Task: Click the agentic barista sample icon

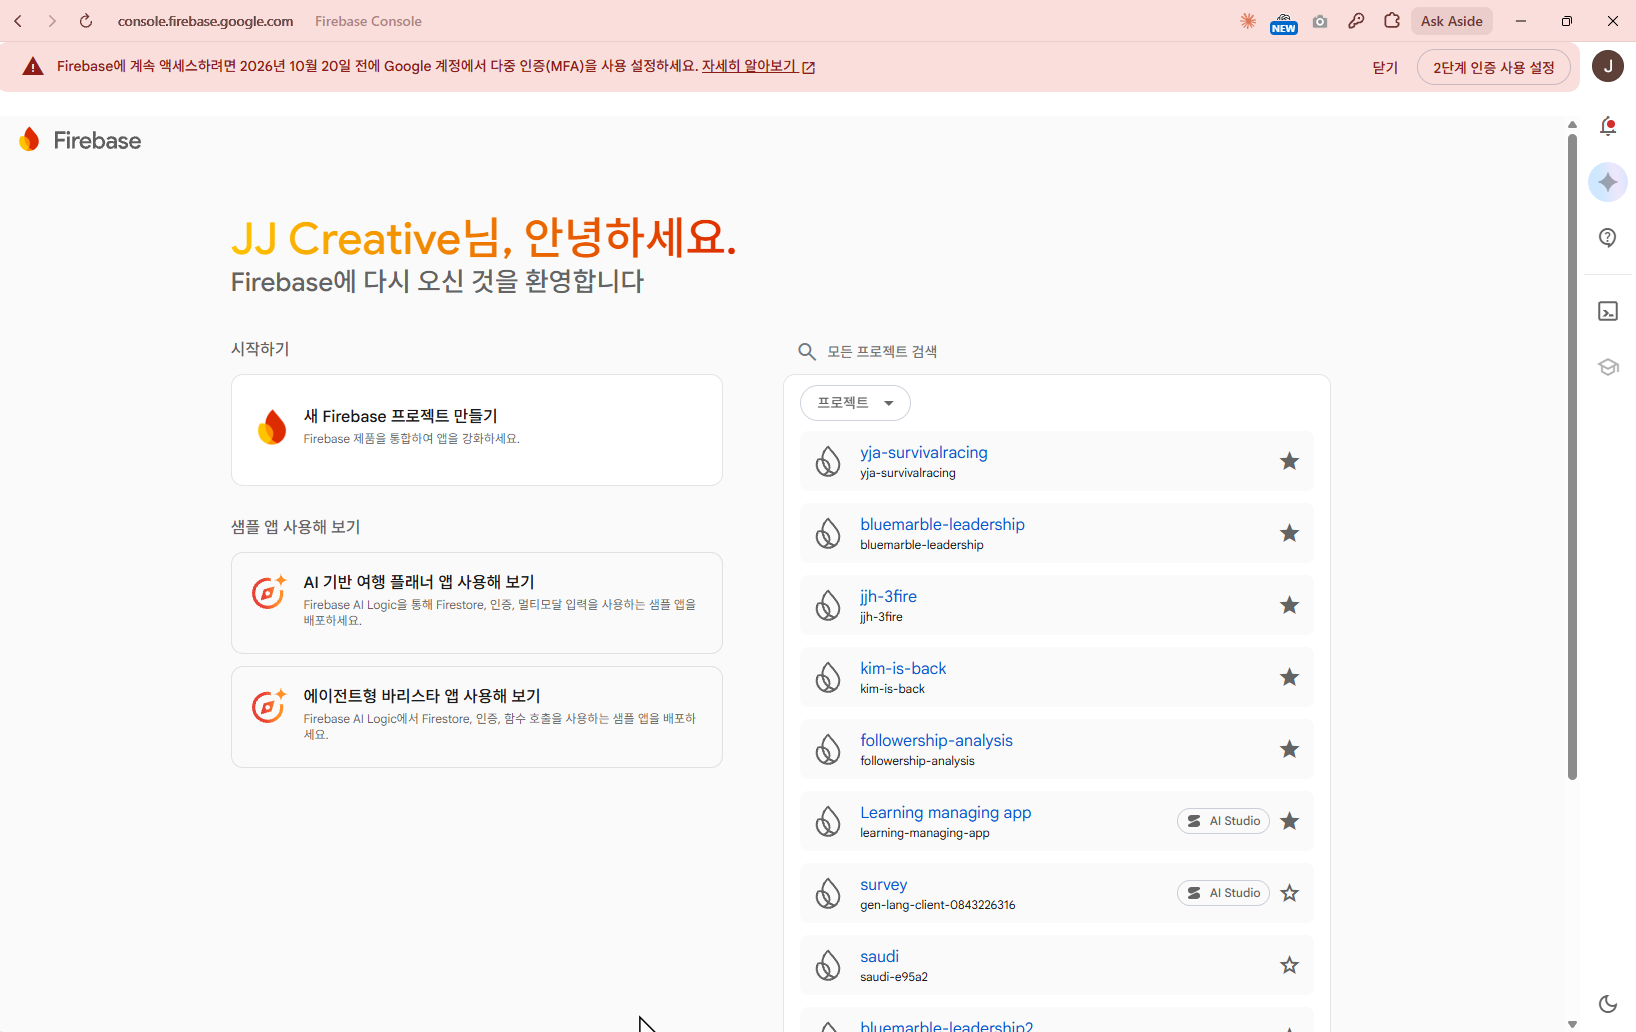Action: point(268,706)
